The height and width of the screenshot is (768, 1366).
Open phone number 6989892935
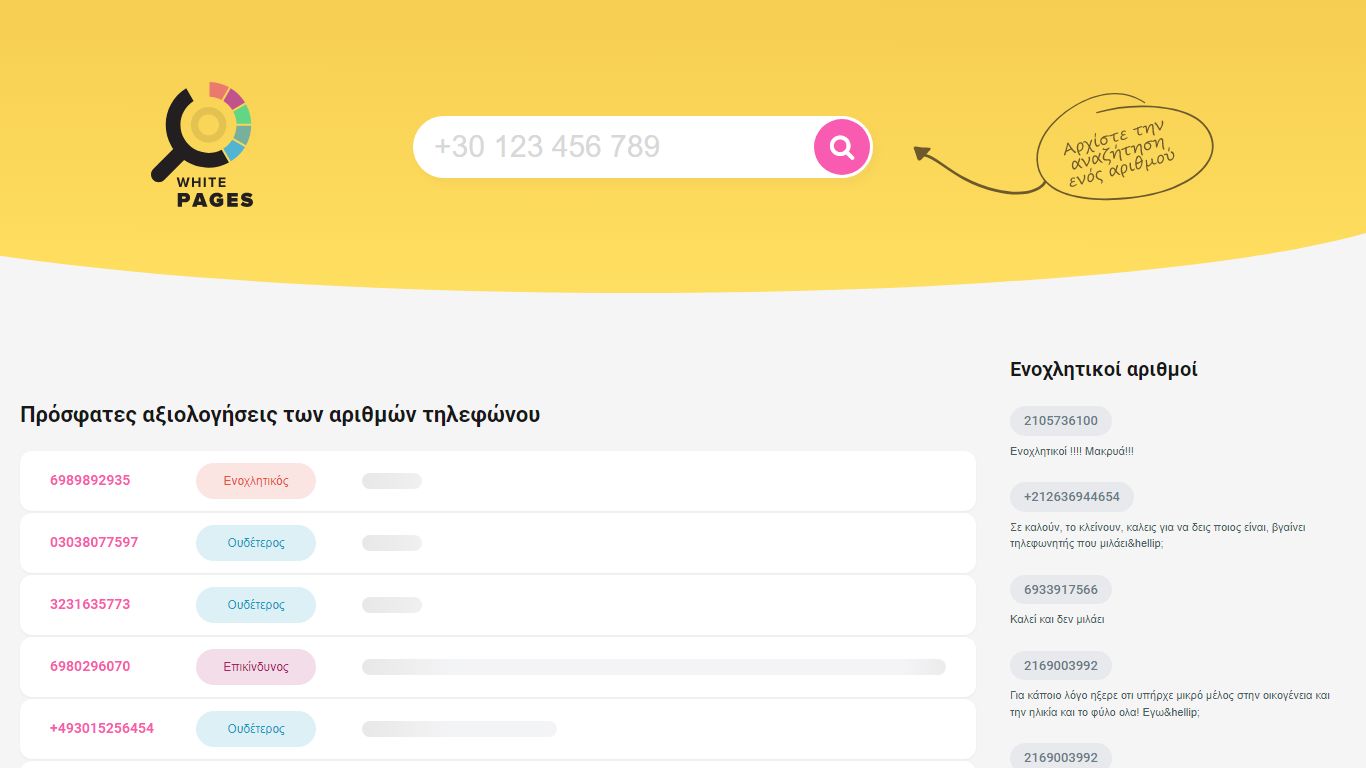click(x=90, y=480)
